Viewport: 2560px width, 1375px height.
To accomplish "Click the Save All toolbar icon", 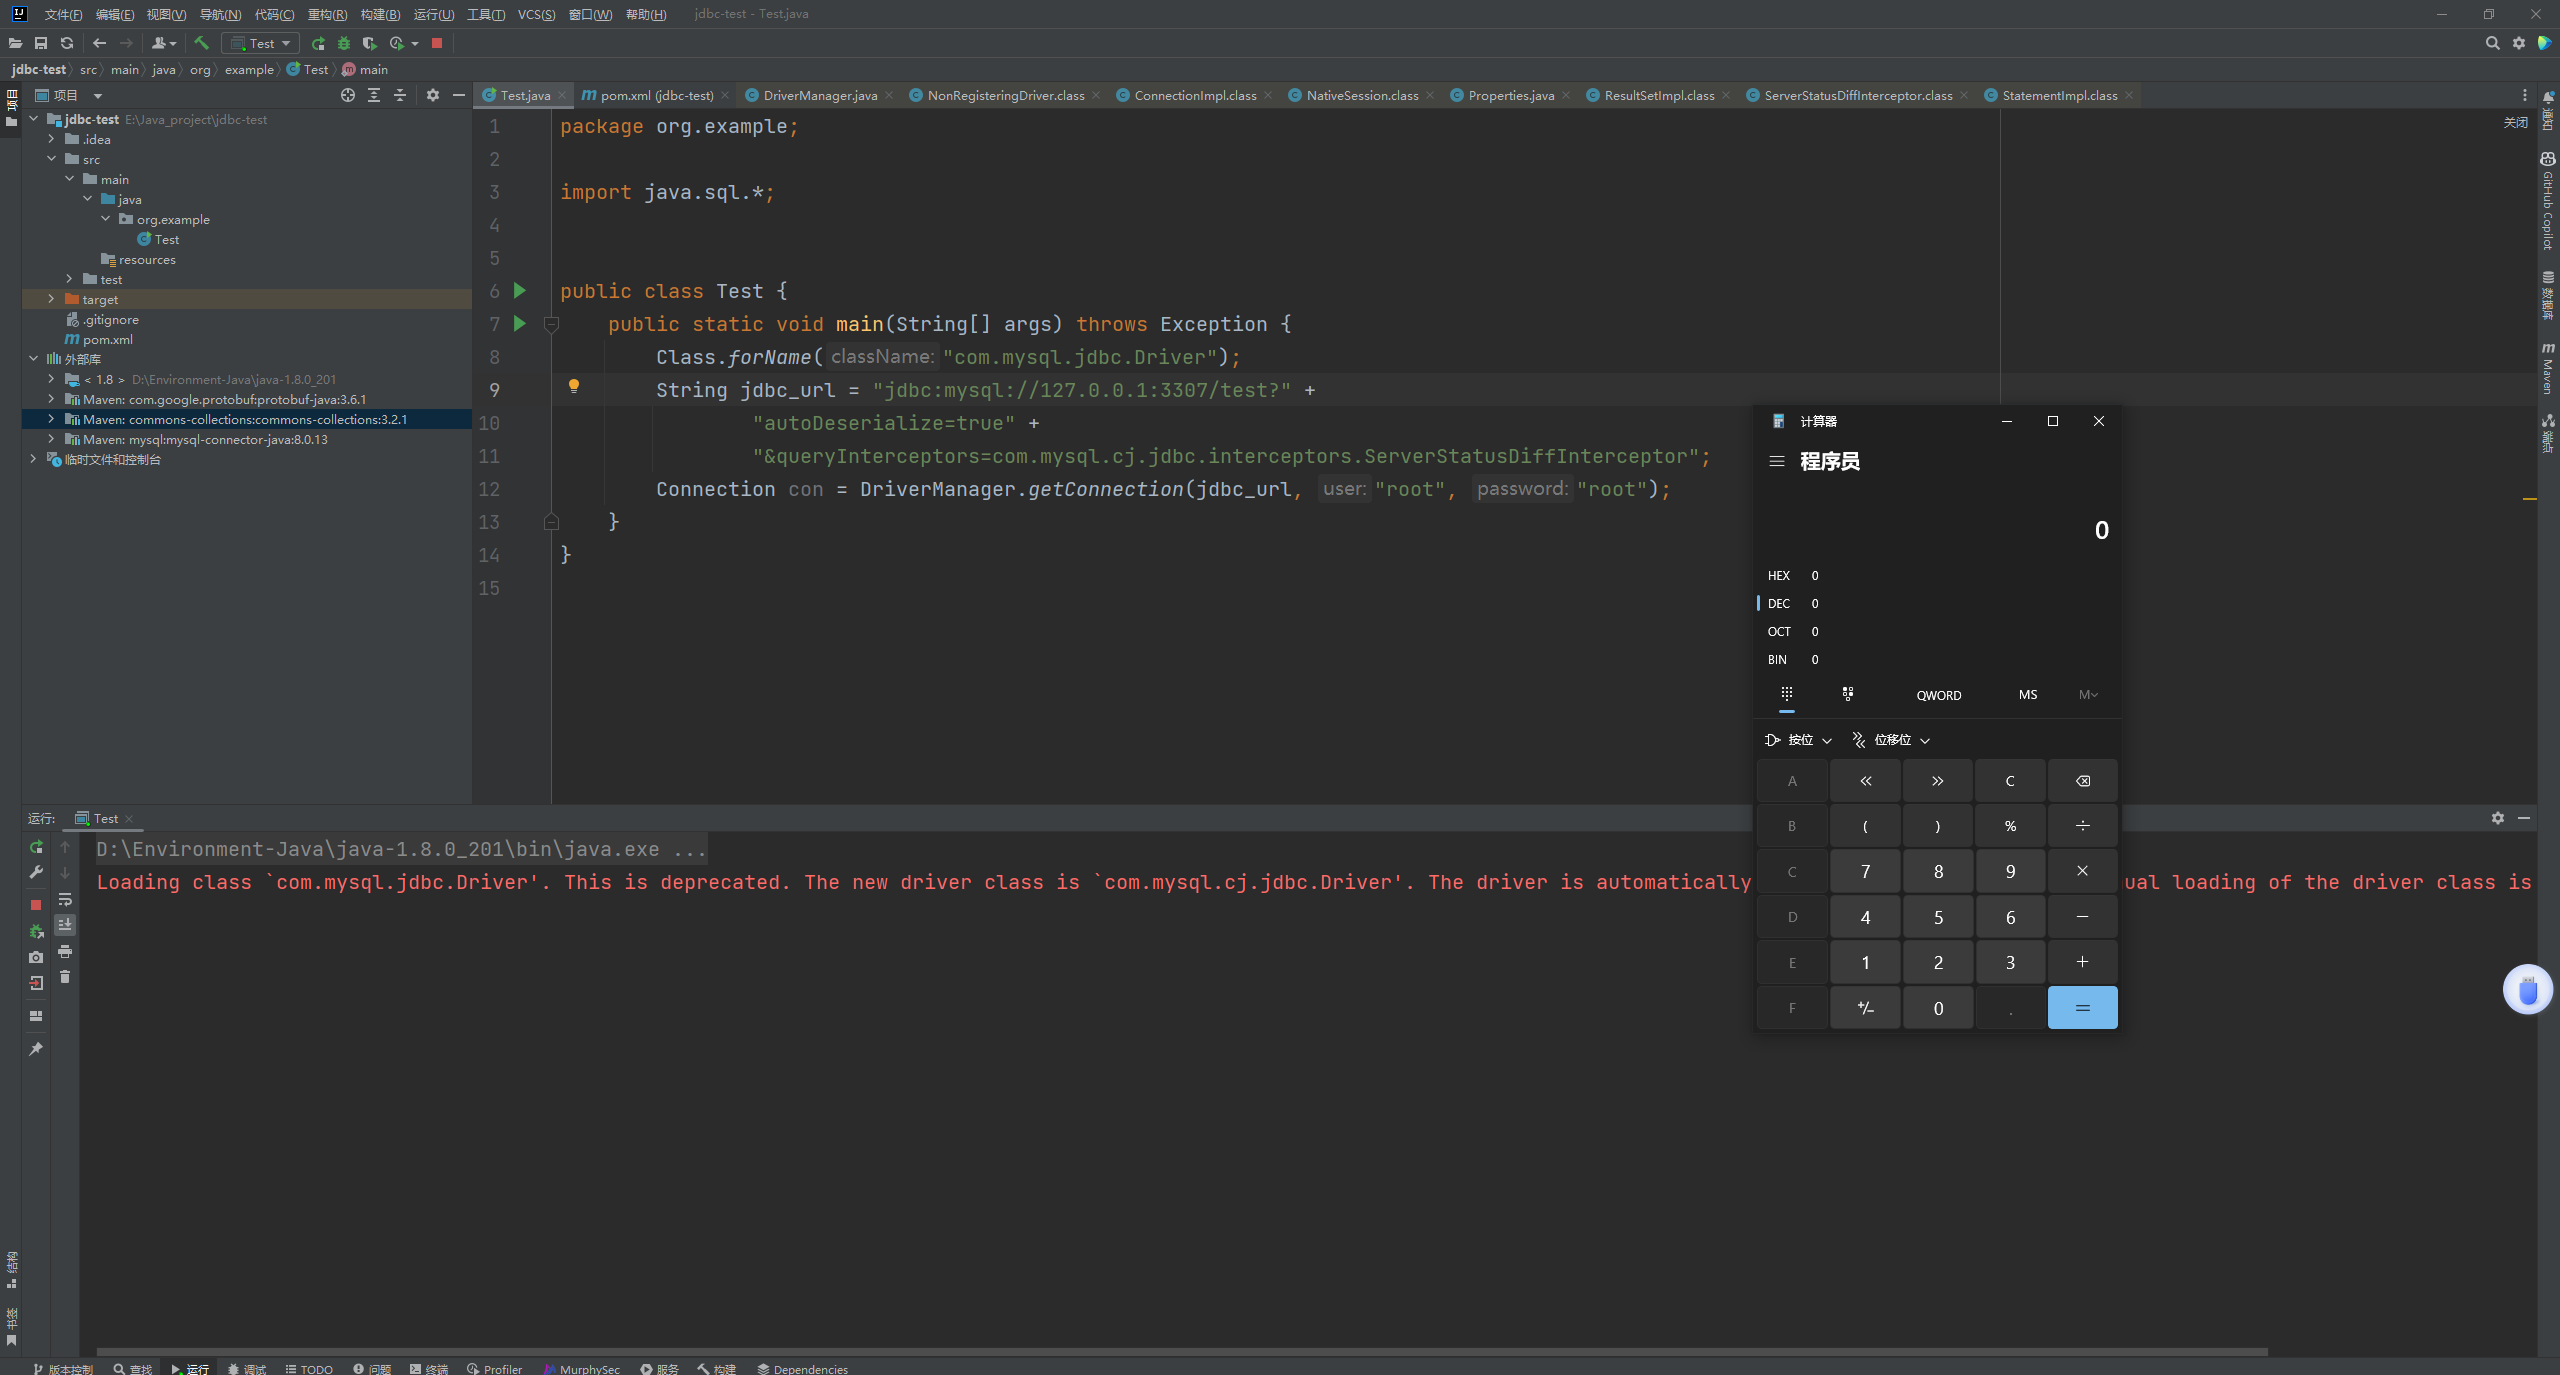I will (x=41, y=43).
